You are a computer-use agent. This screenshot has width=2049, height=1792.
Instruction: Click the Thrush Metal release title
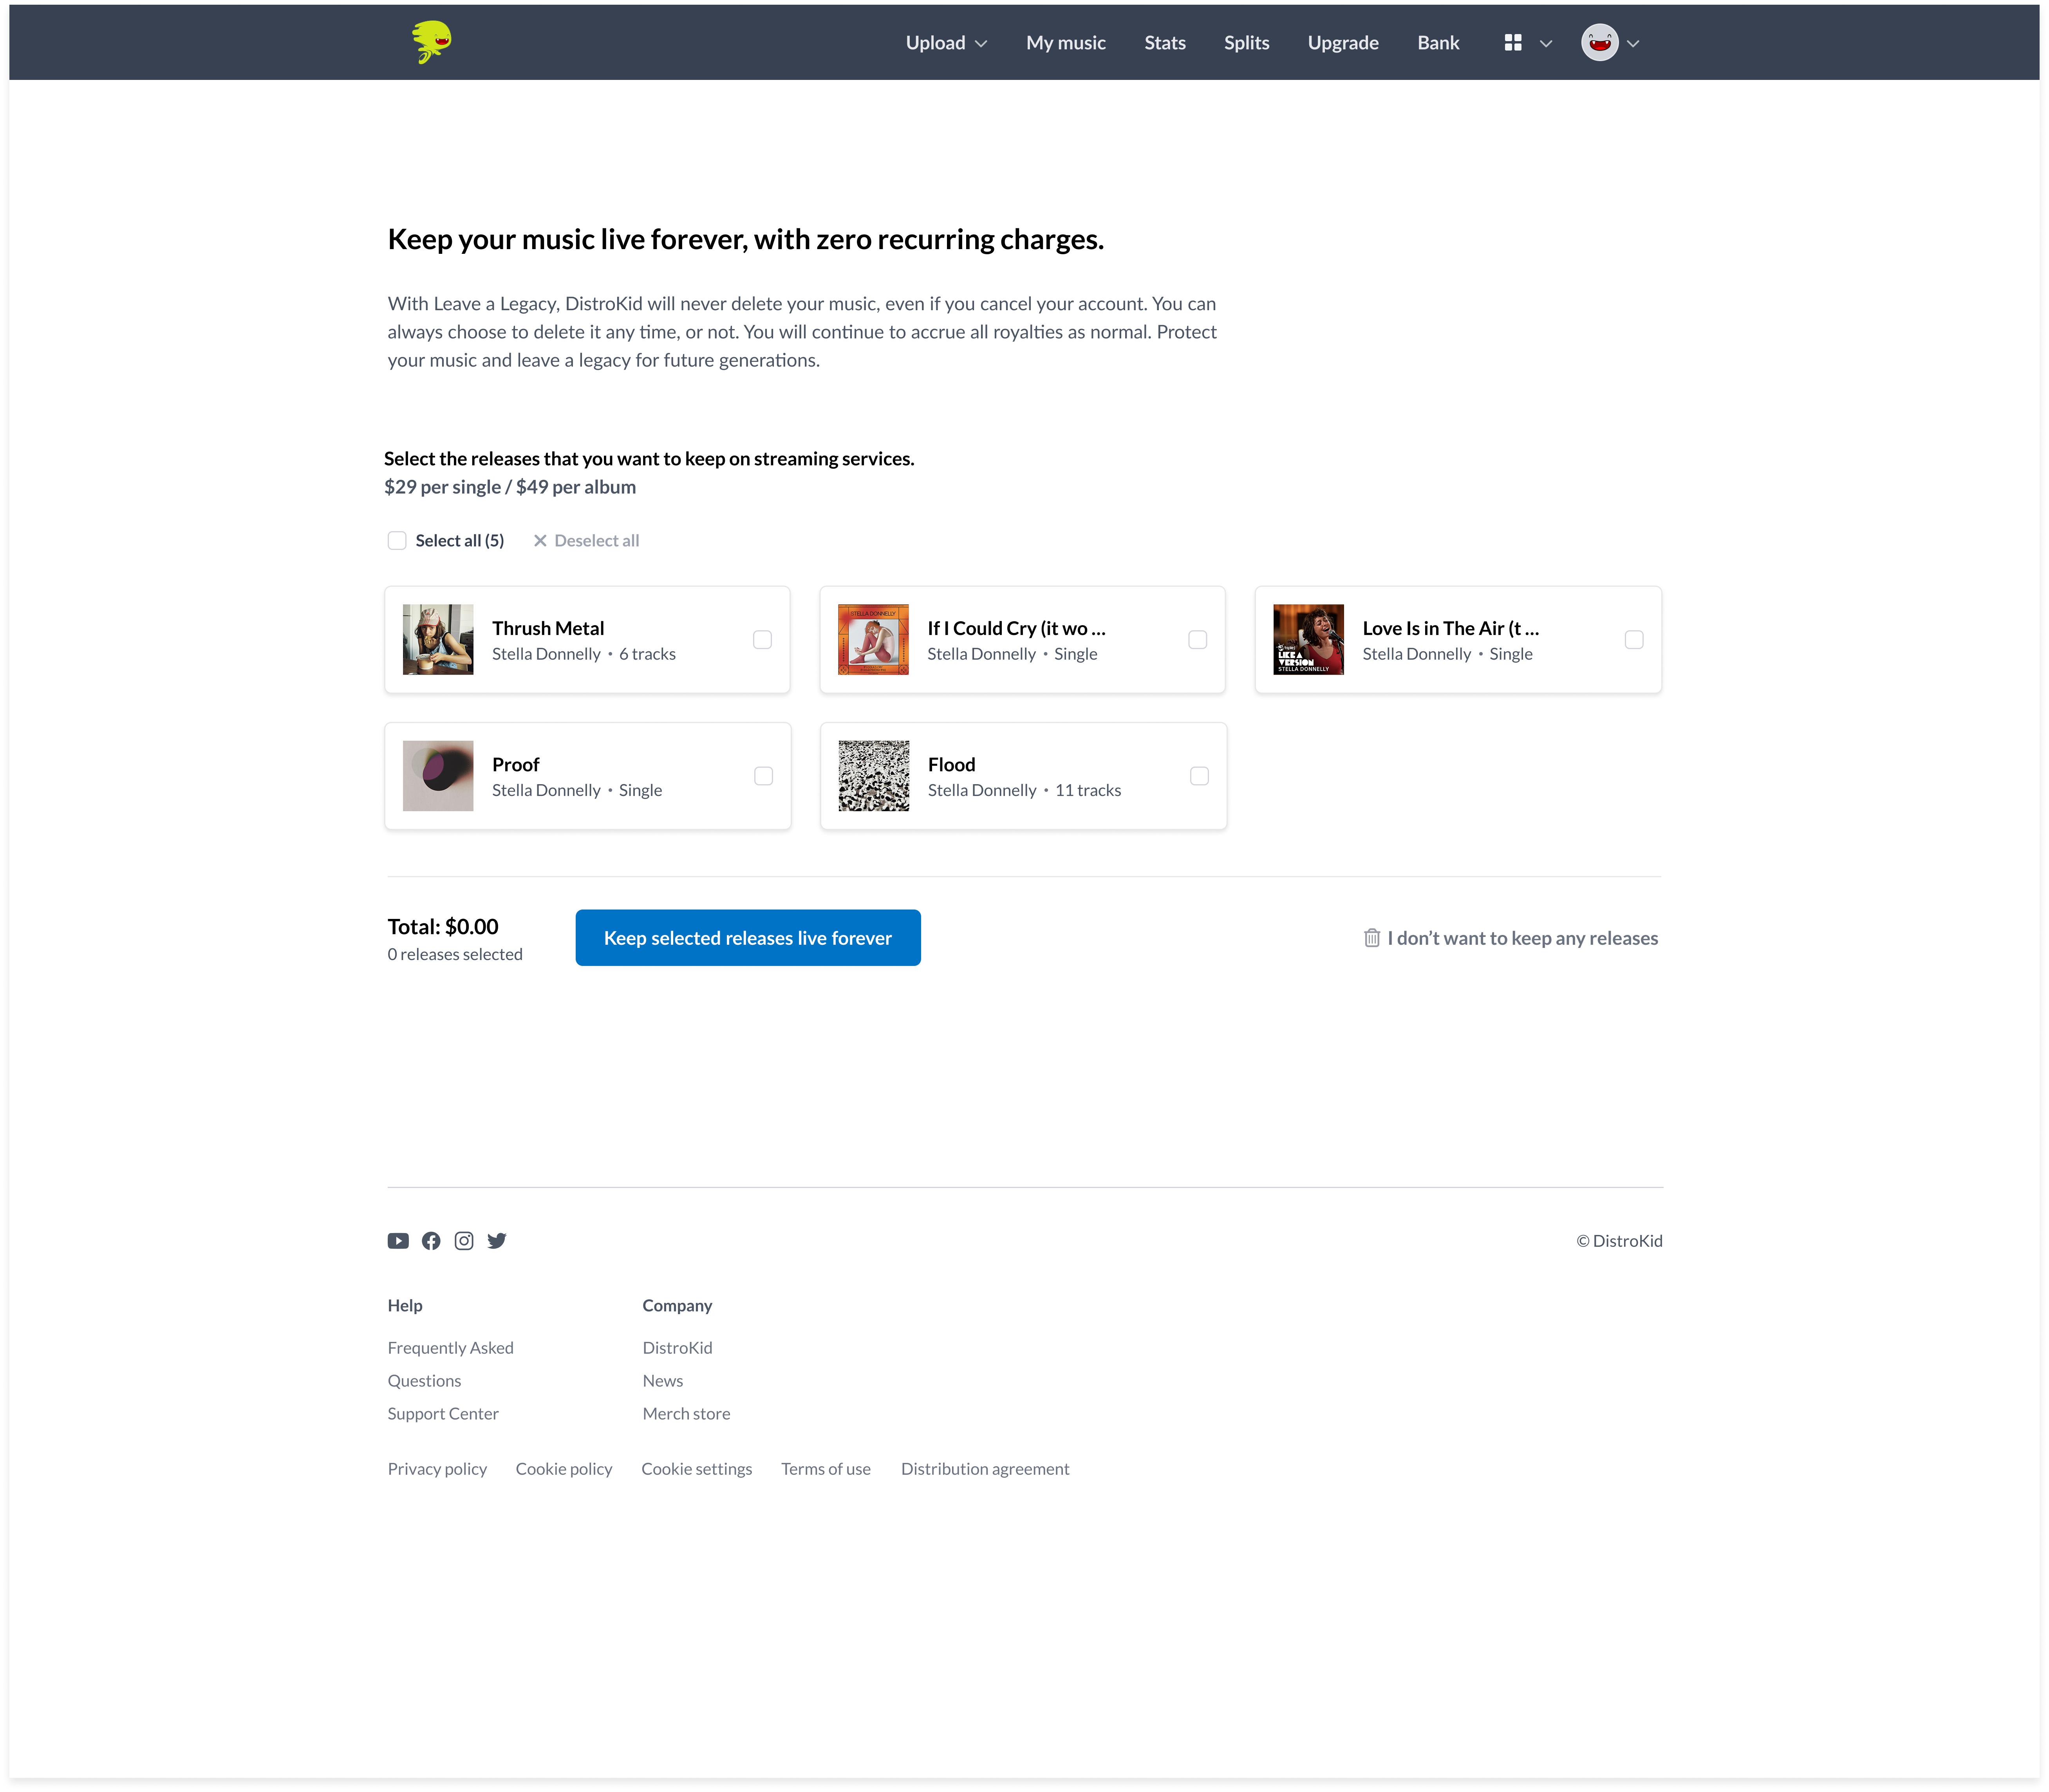(x=548, y=628)
